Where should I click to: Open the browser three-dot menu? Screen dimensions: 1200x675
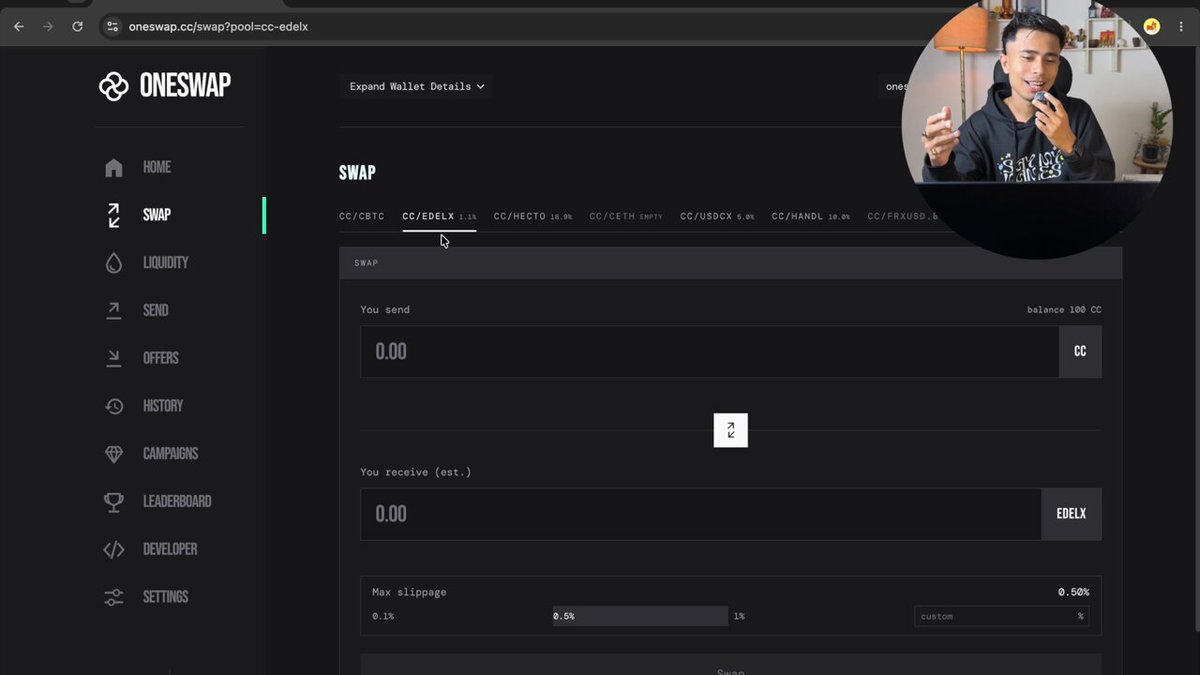tap(1181, 27)
